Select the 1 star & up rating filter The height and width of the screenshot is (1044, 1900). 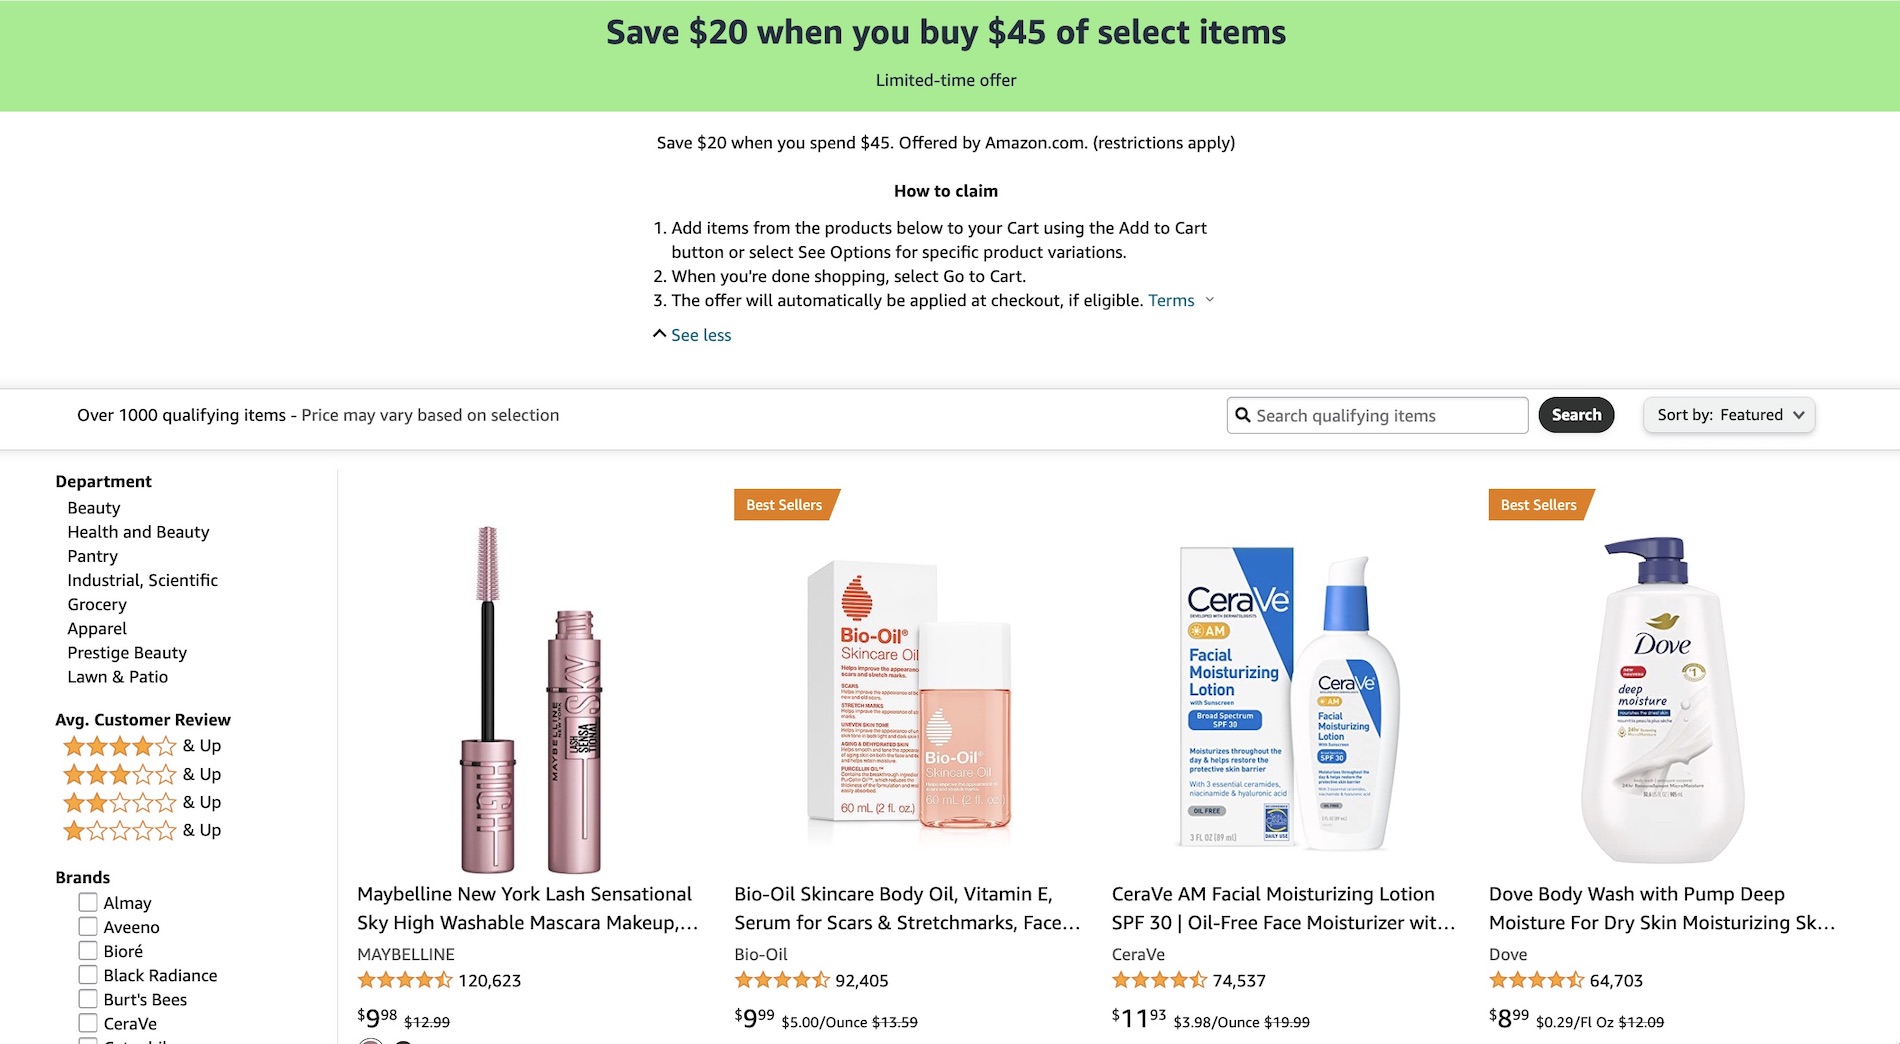[120, 829]
